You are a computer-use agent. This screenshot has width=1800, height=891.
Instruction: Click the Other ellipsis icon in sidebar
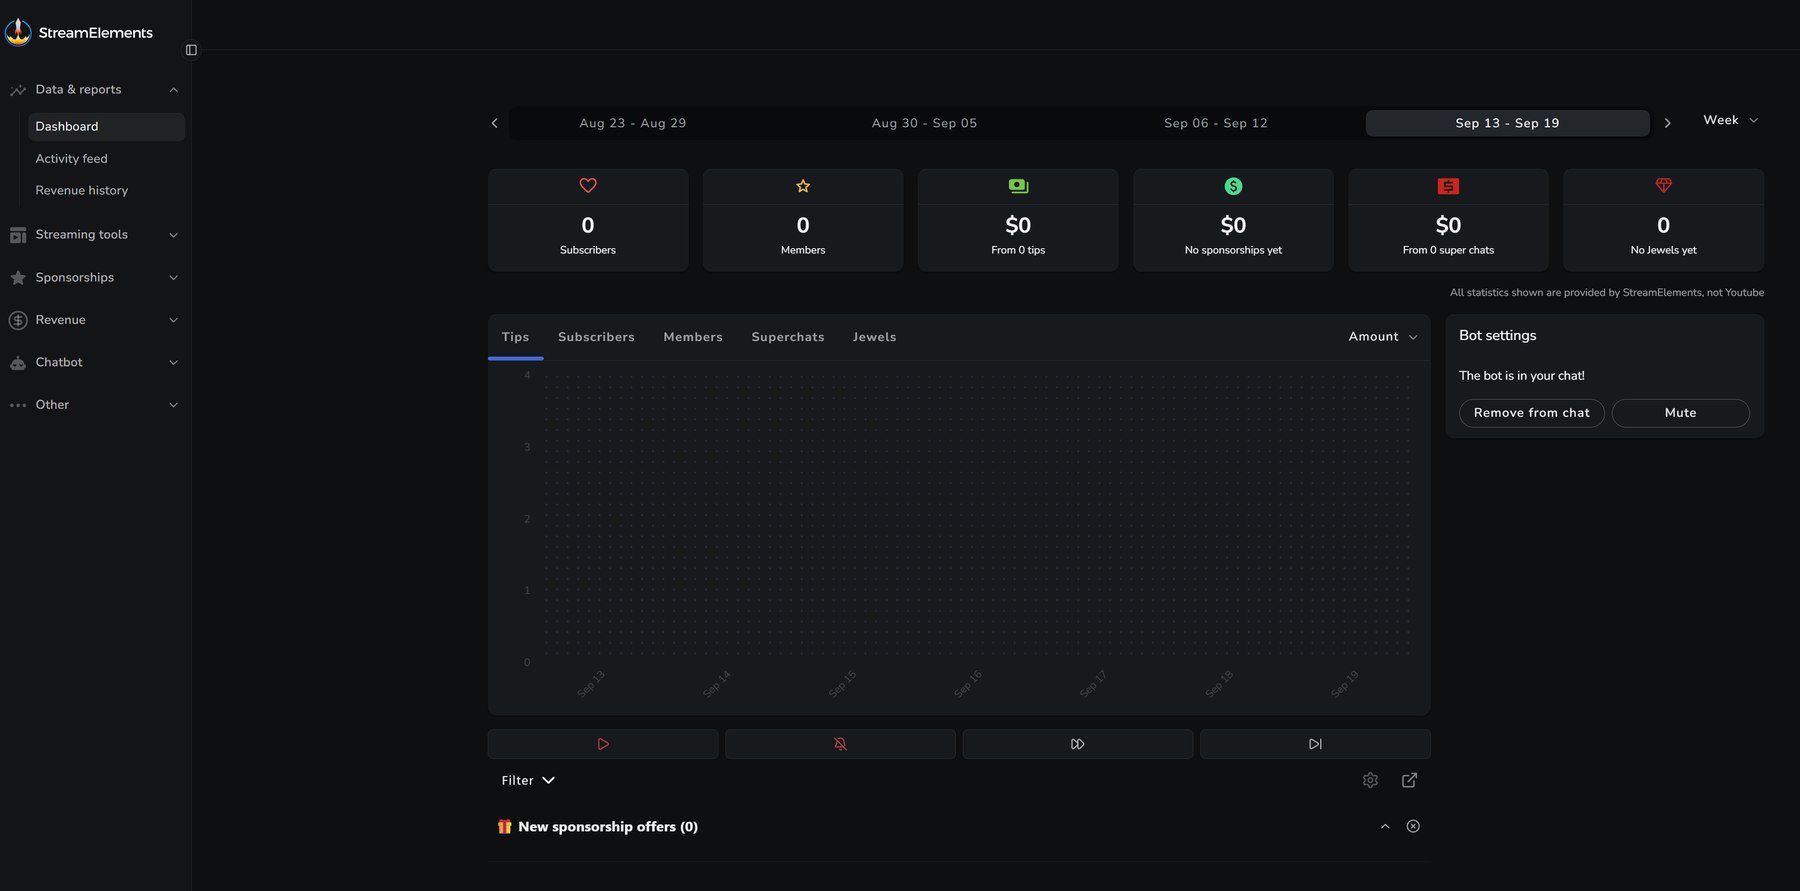tap(18, 405)
